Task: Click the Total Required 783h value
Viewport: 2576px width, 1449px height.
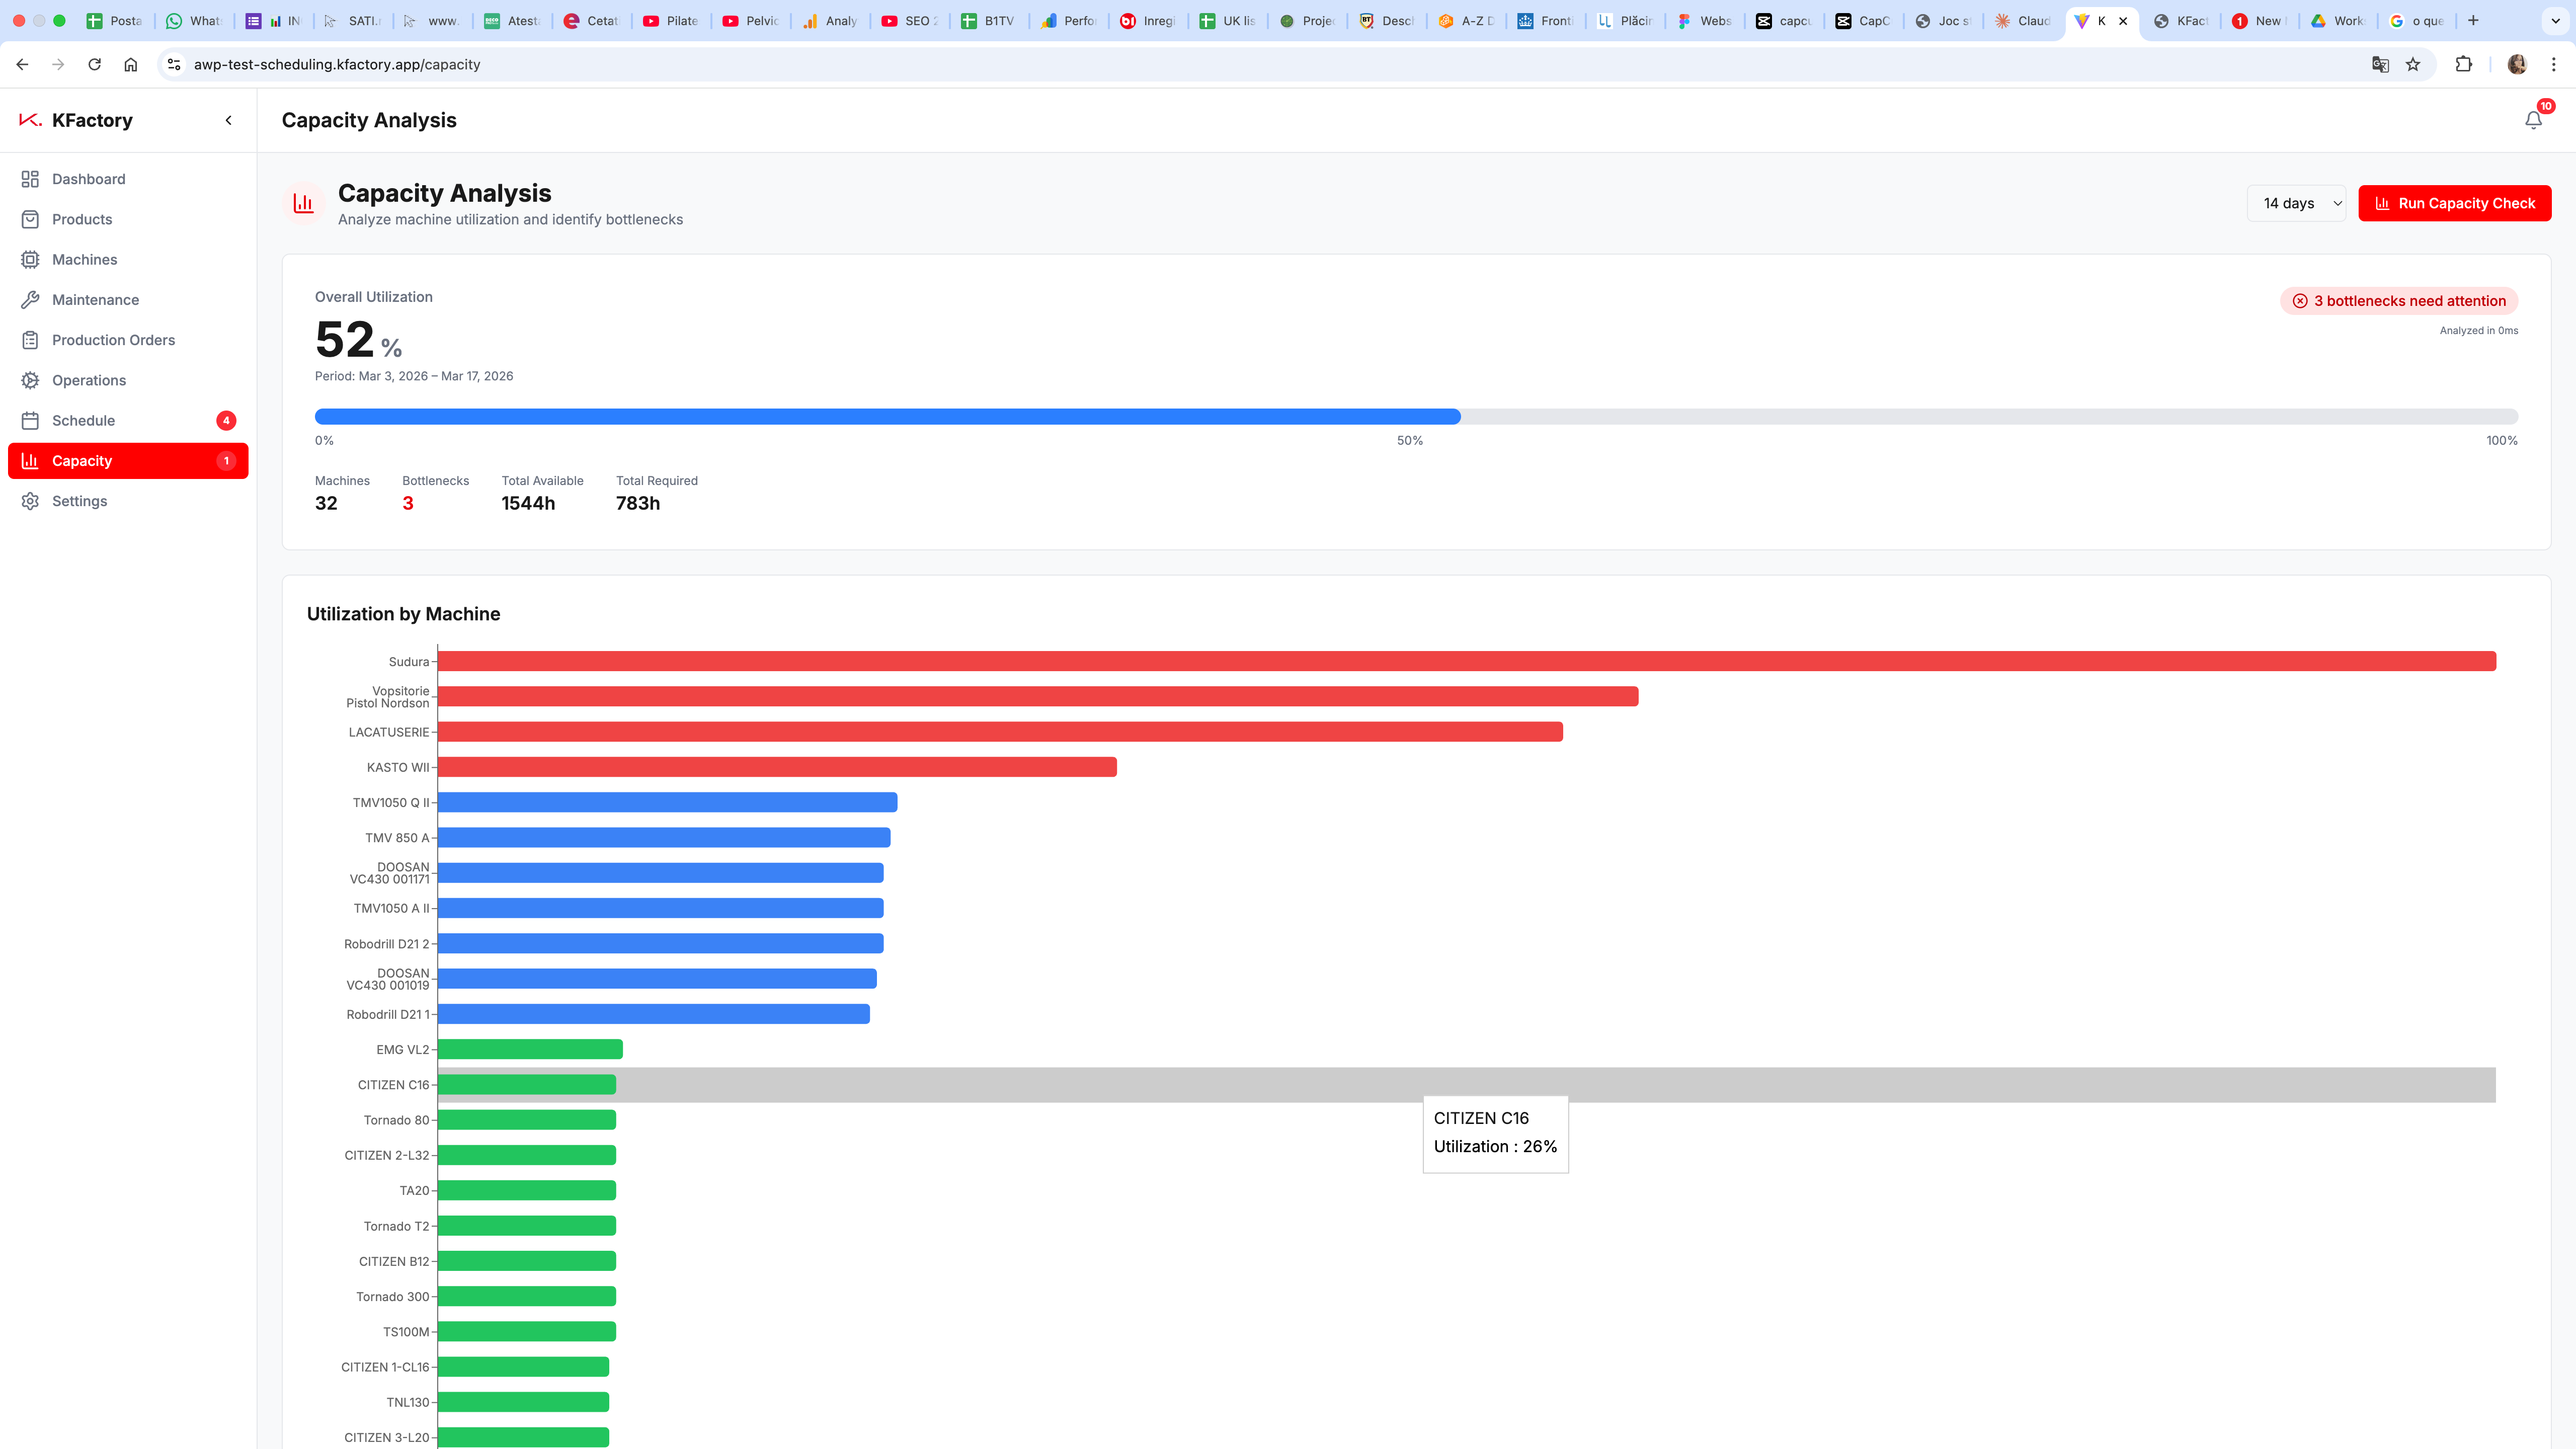Action: click(x=638, y=503)
